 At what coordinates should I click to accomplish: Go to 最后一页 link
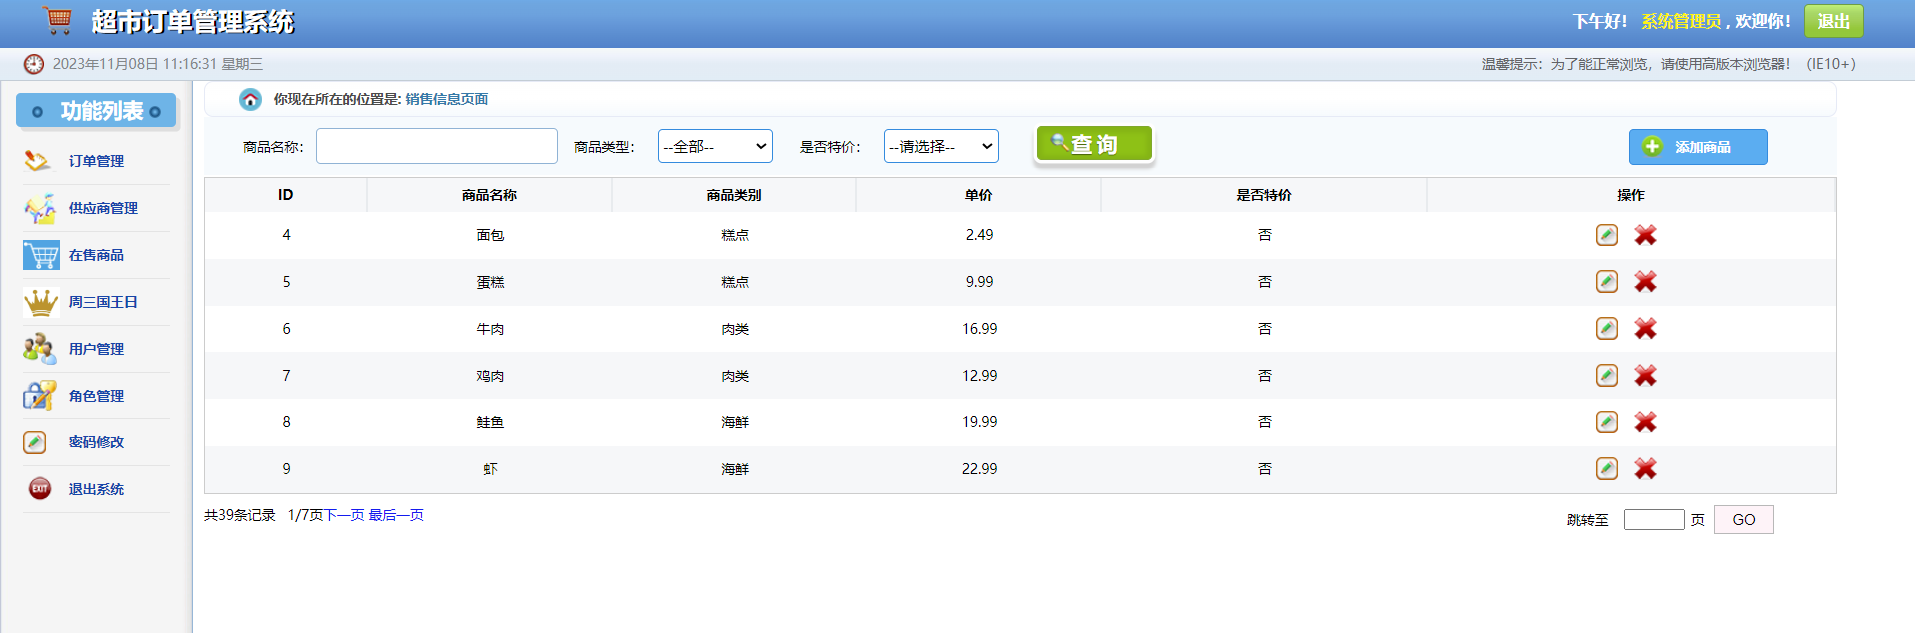pos(396,515)
